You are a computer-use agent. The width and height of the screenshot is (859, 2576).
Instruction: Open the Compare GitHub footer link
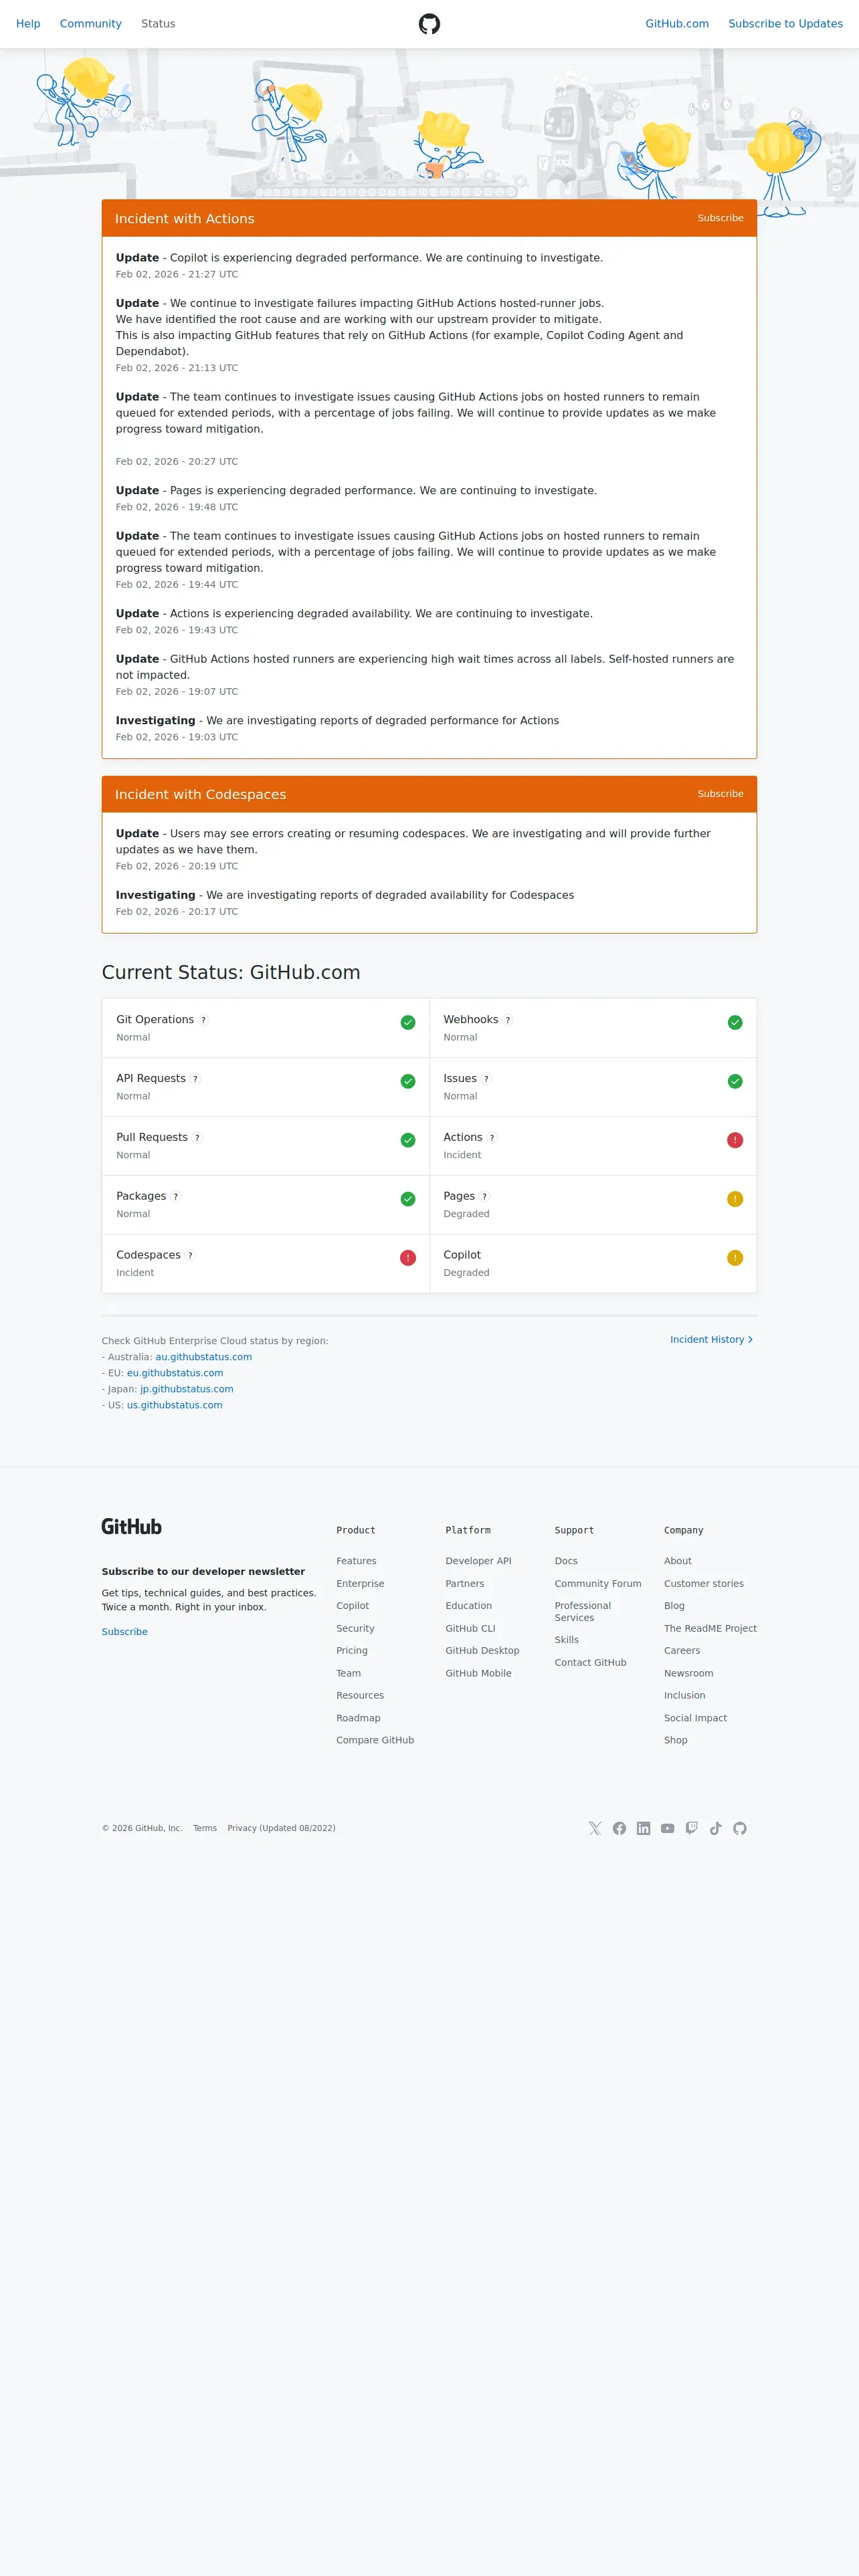pos(375,1740)
